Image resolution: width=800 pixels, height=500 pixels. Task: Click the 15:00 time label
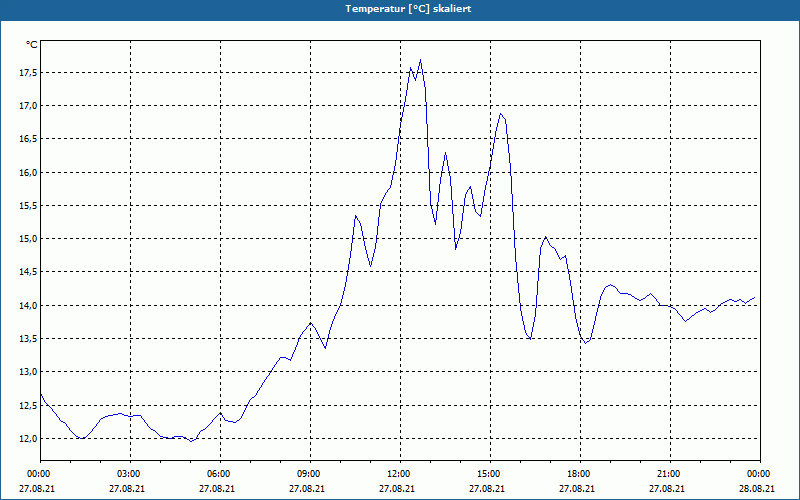pos(490,474)
